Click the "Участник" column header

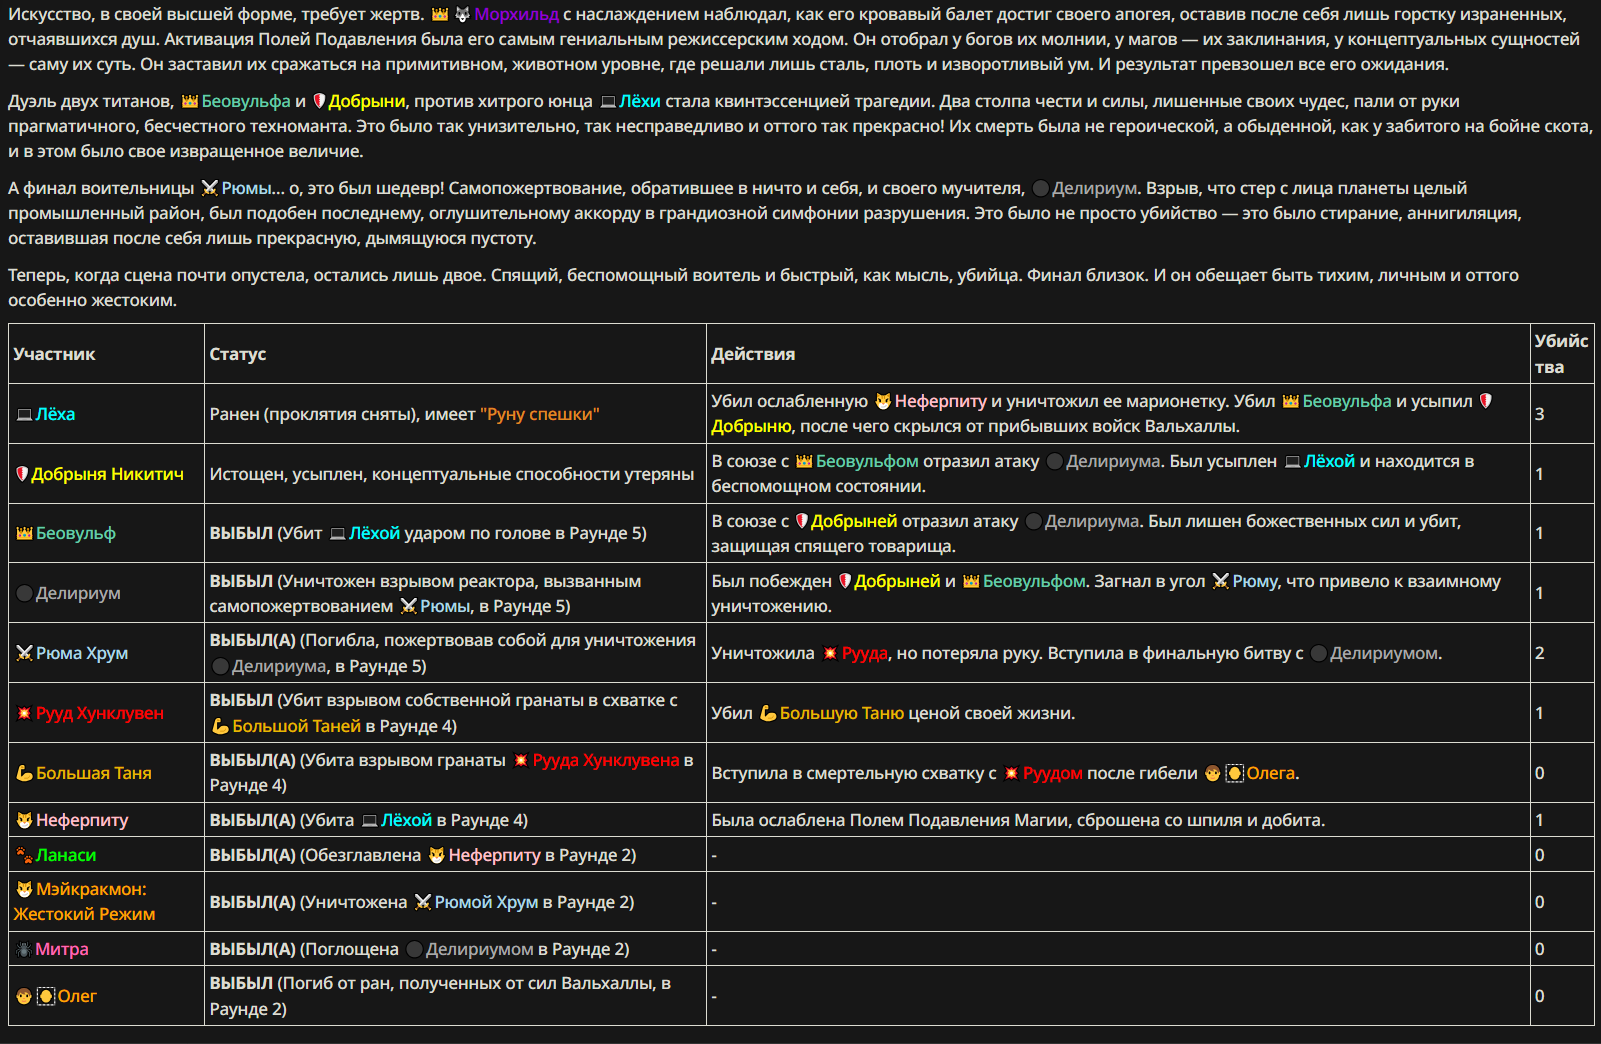point(54,354)
